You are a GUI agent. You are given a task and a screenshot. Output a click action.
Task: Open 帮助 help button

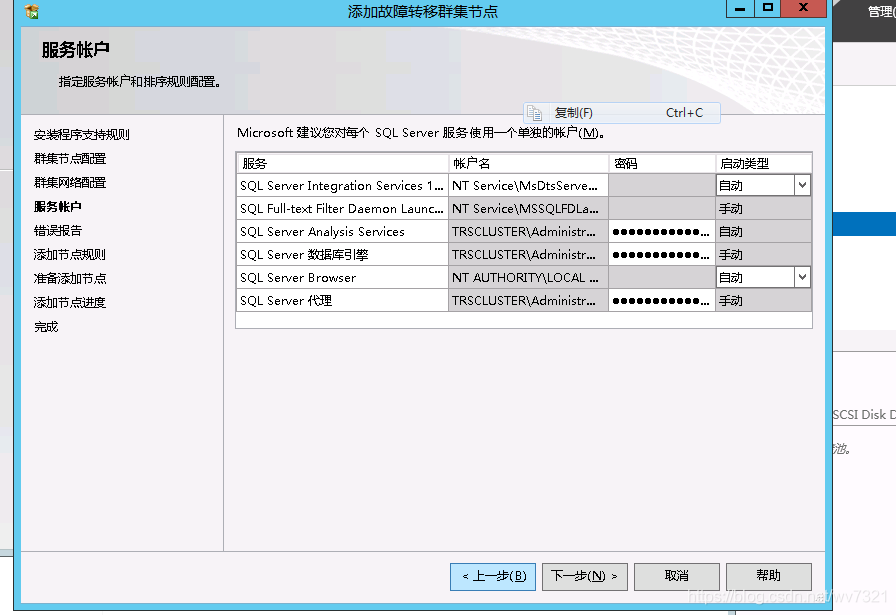click(769, 576)
